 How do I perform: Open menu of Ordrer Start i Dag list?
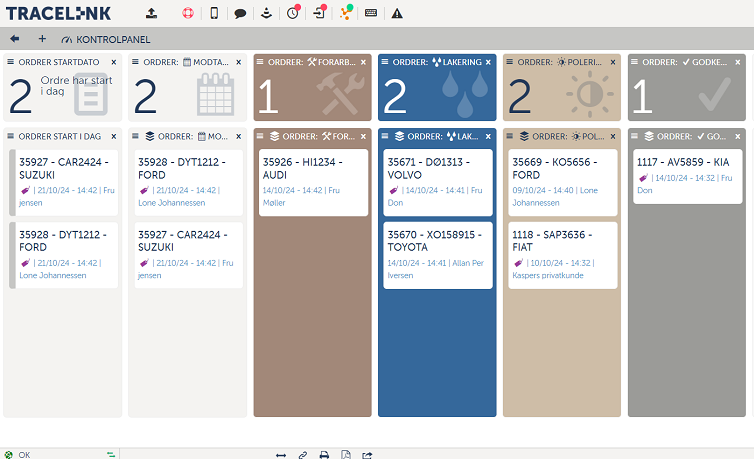(x=11, y=136)
